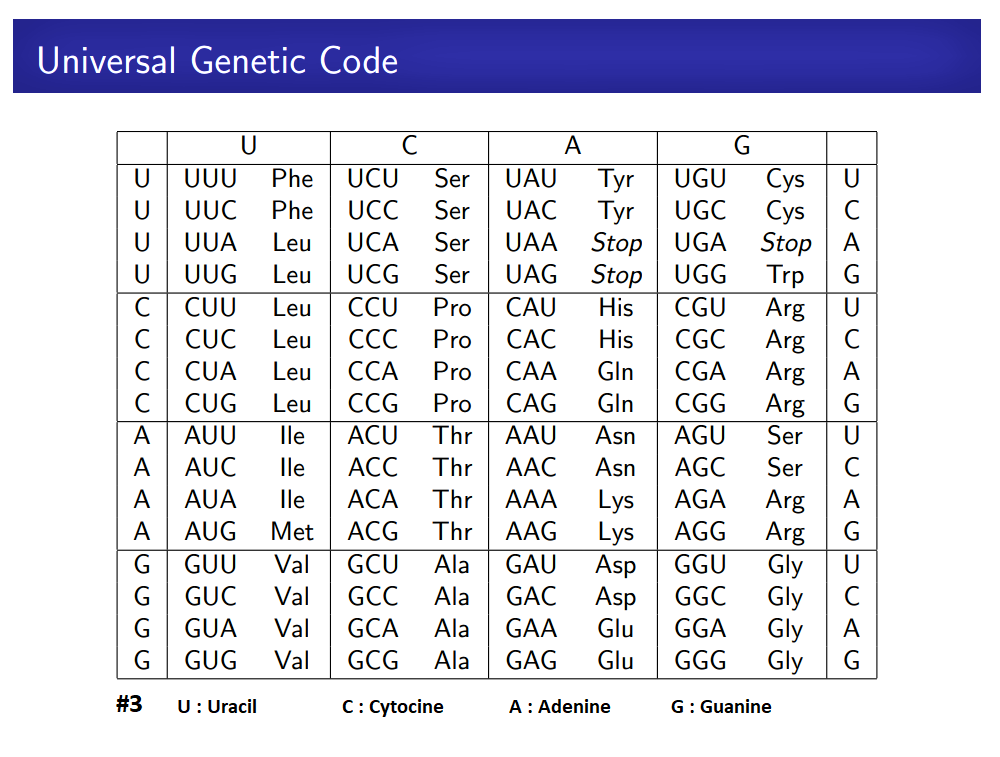Click the UGG codon cell
This screenshot has height=757, width=1000.
tap(700, 275)
